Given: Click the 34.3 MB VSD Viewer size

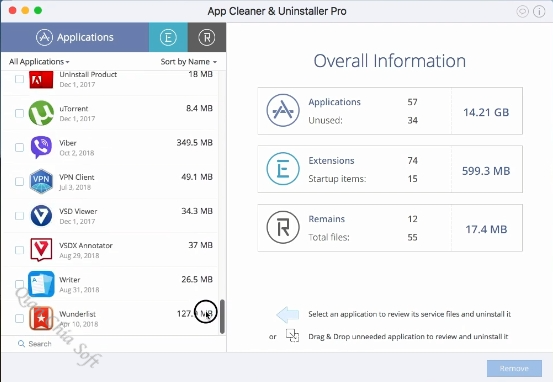Looking at the screenshot, I should pyautogui.click(x=197, y=211).
